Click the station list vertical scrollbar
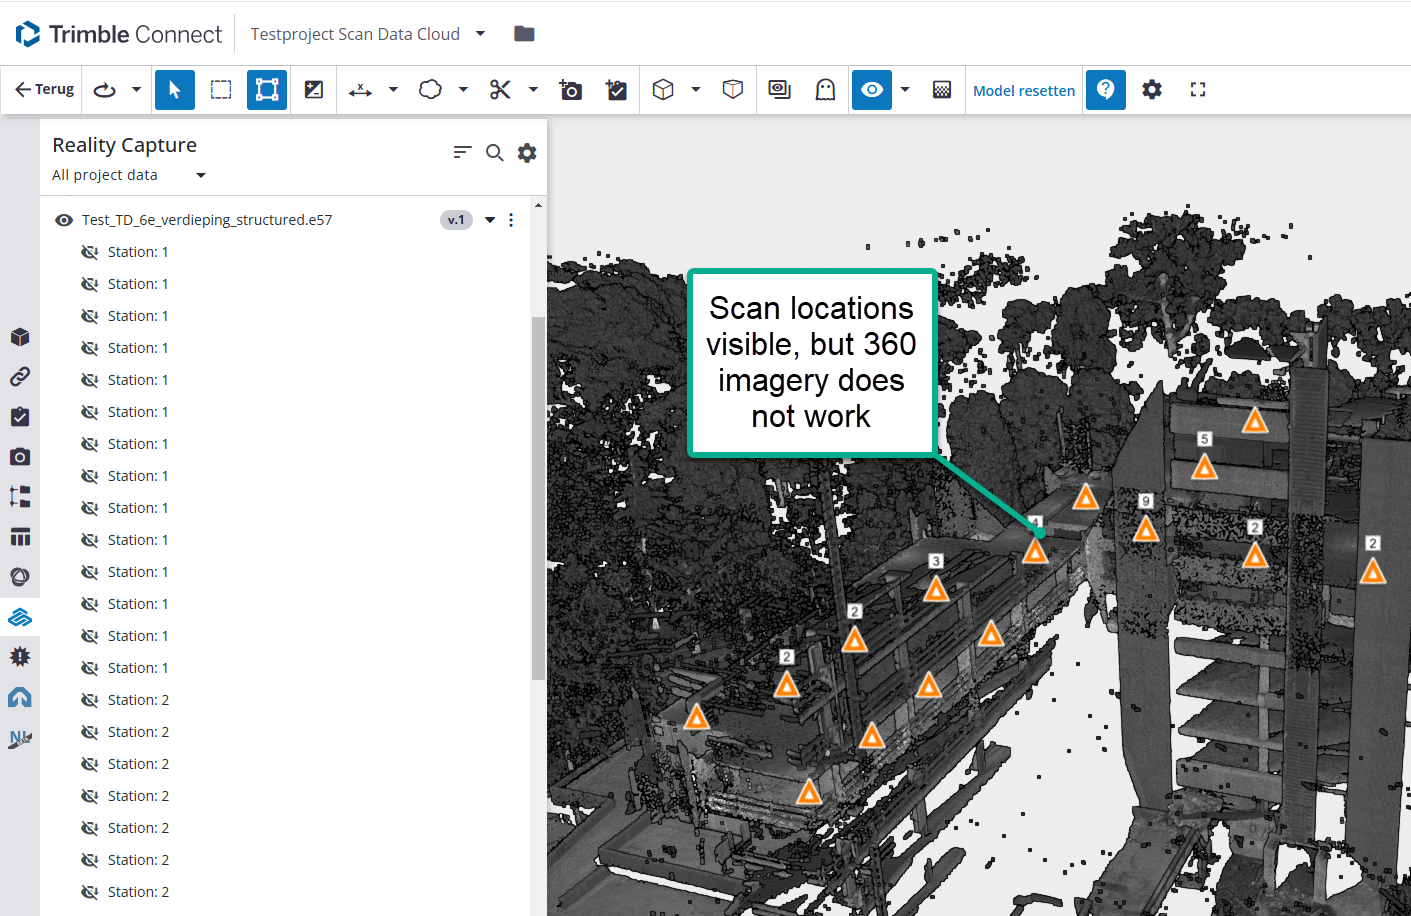This screenshot has height=916, width=1411. point(538,497)
